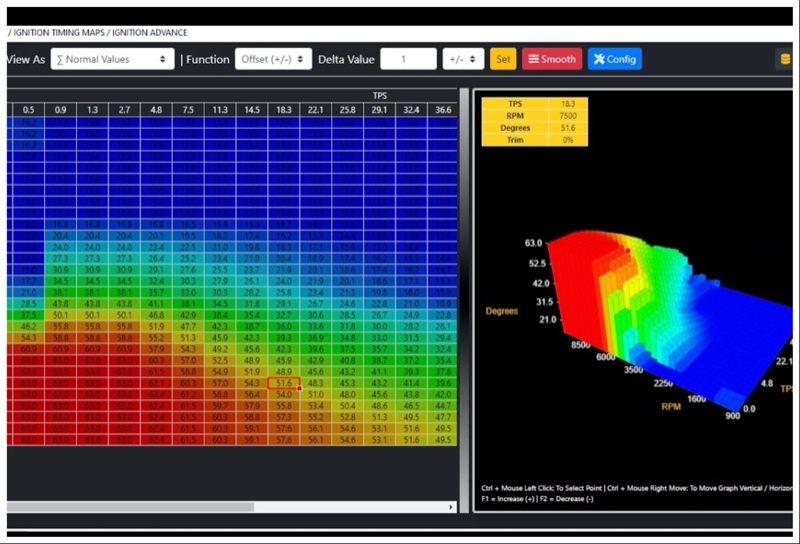Click in the Delta Value input field
800x544 pixels.
[x=408, y=59]
